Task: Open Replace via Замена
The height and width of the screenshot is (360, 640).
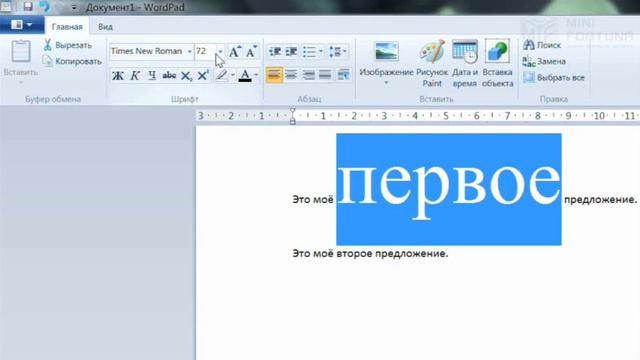Action: coord(544,61)
